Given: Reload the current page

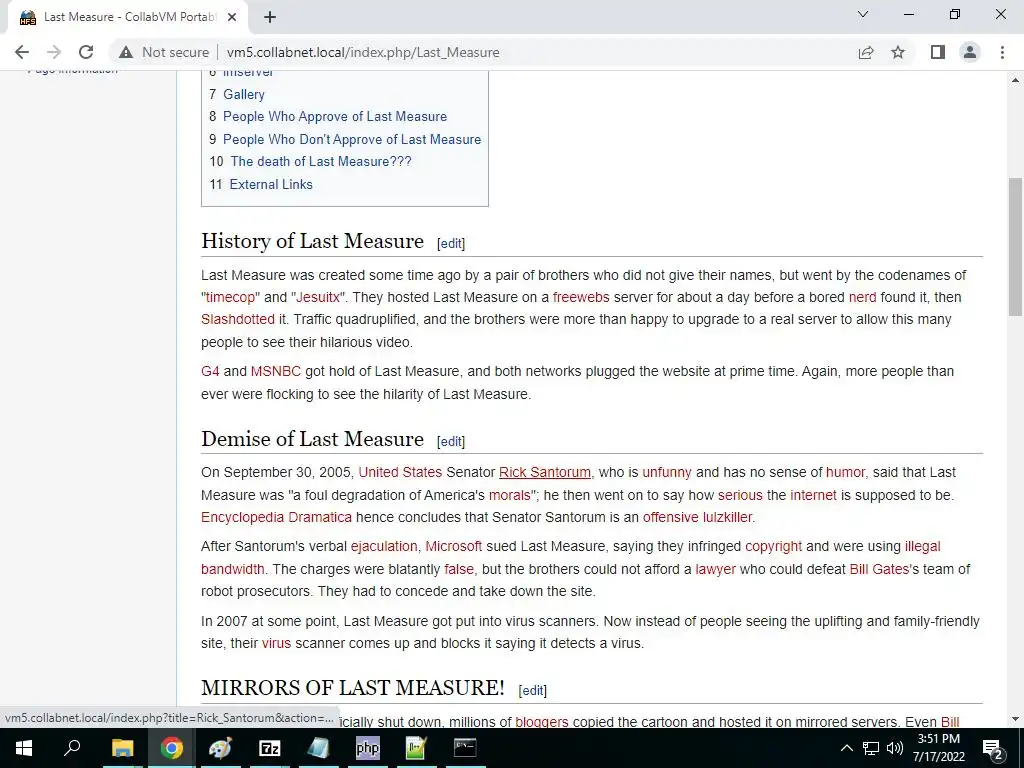Looking at the screenshot, I should [86, 52].
